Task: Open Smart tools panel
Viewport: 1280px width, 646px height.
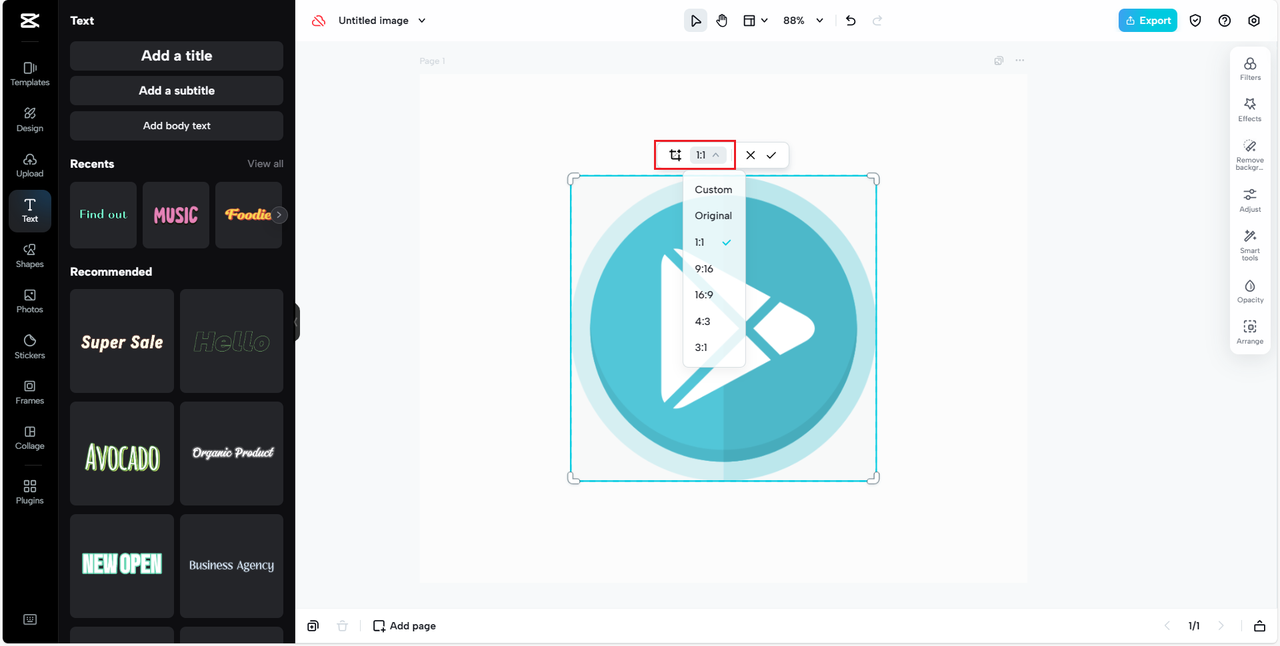Action: (1250, 246)
